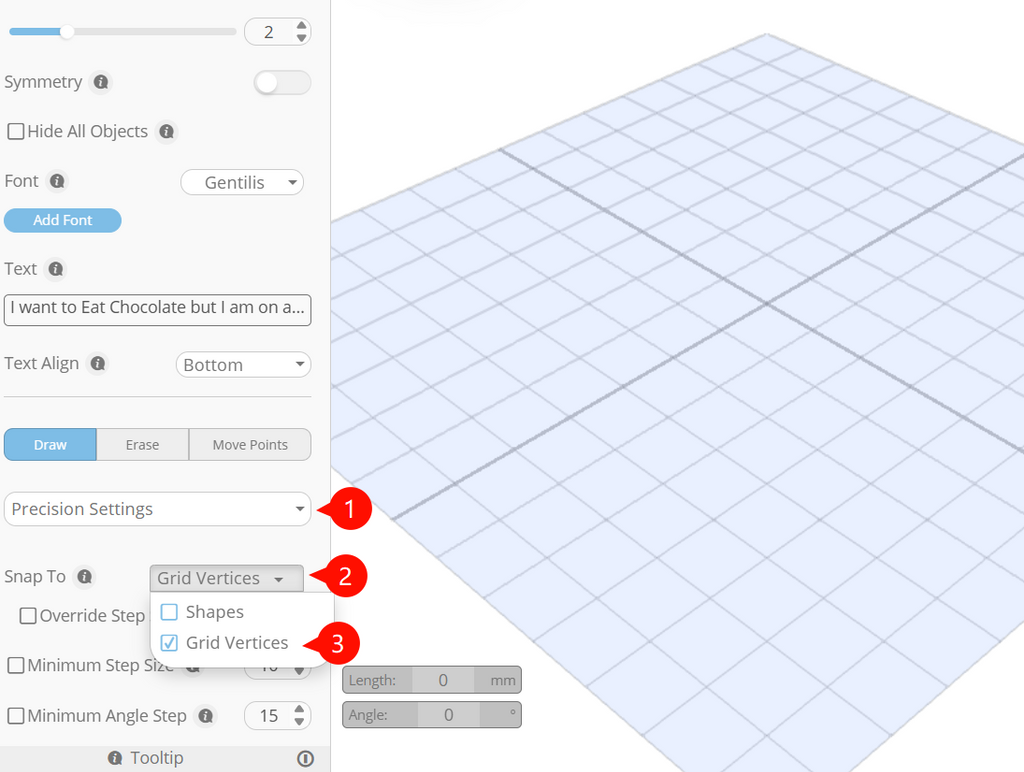Select the Draw mode tab
The height and width of the screenshot is (772, 1024).
point(50,445)
